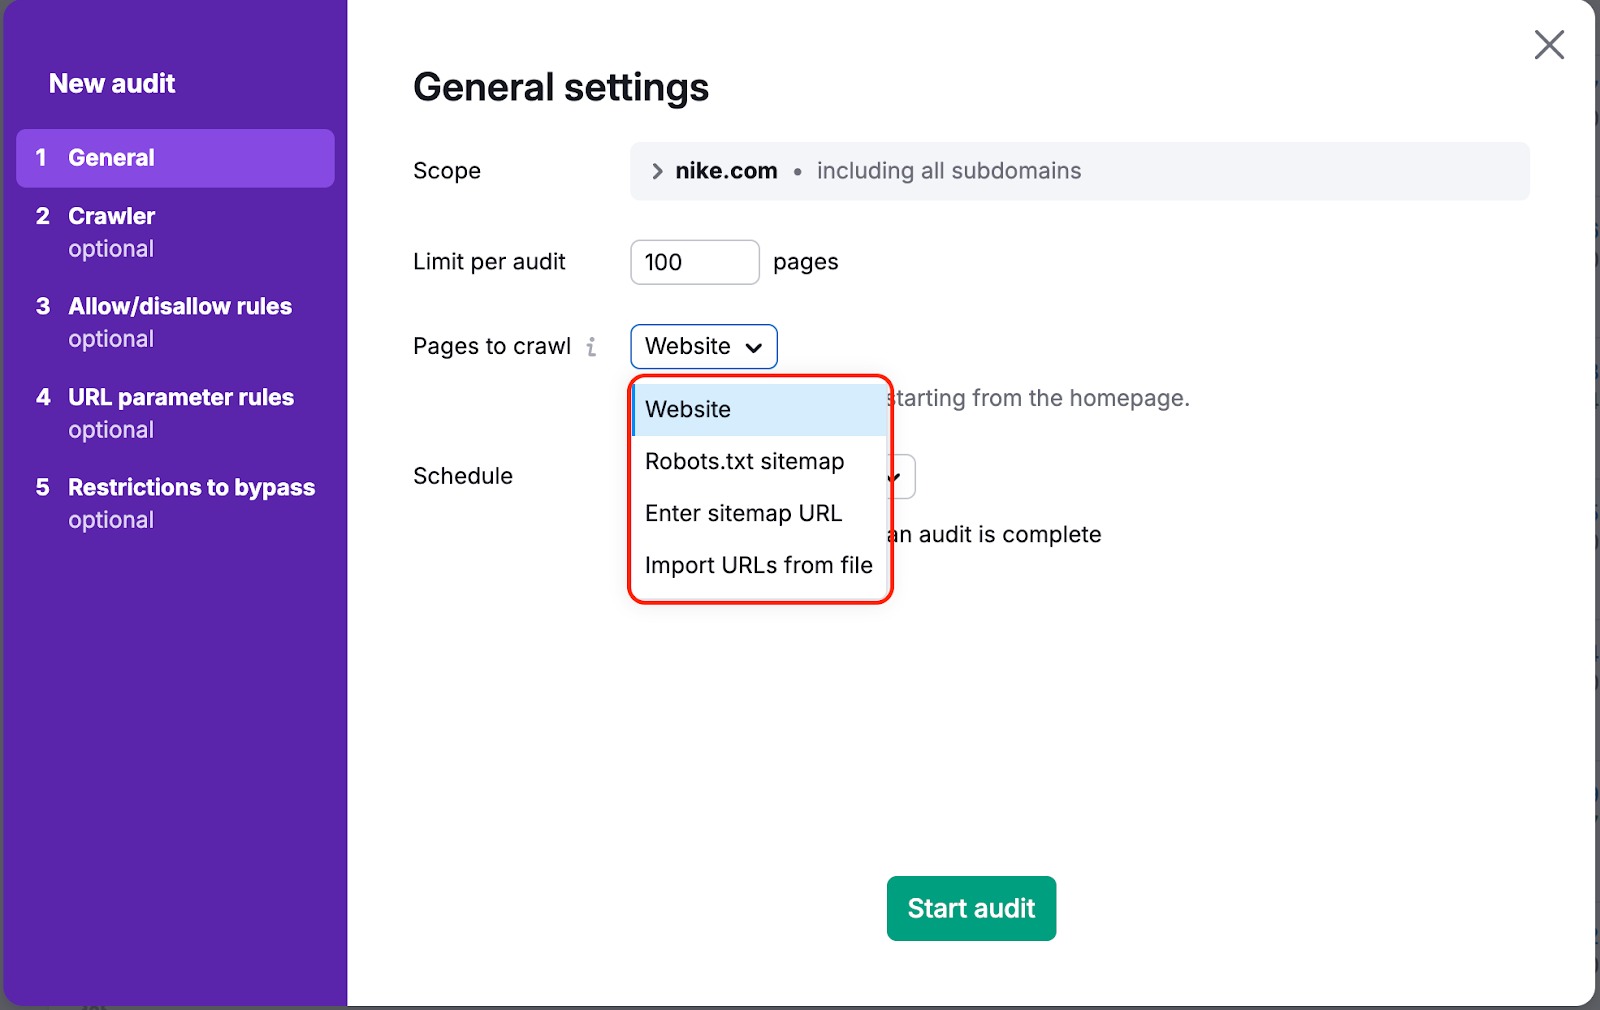The image size is (1600, 1010).
Task: Click the dropdown arrow on the Website selector
Action: tap(754, 347)
